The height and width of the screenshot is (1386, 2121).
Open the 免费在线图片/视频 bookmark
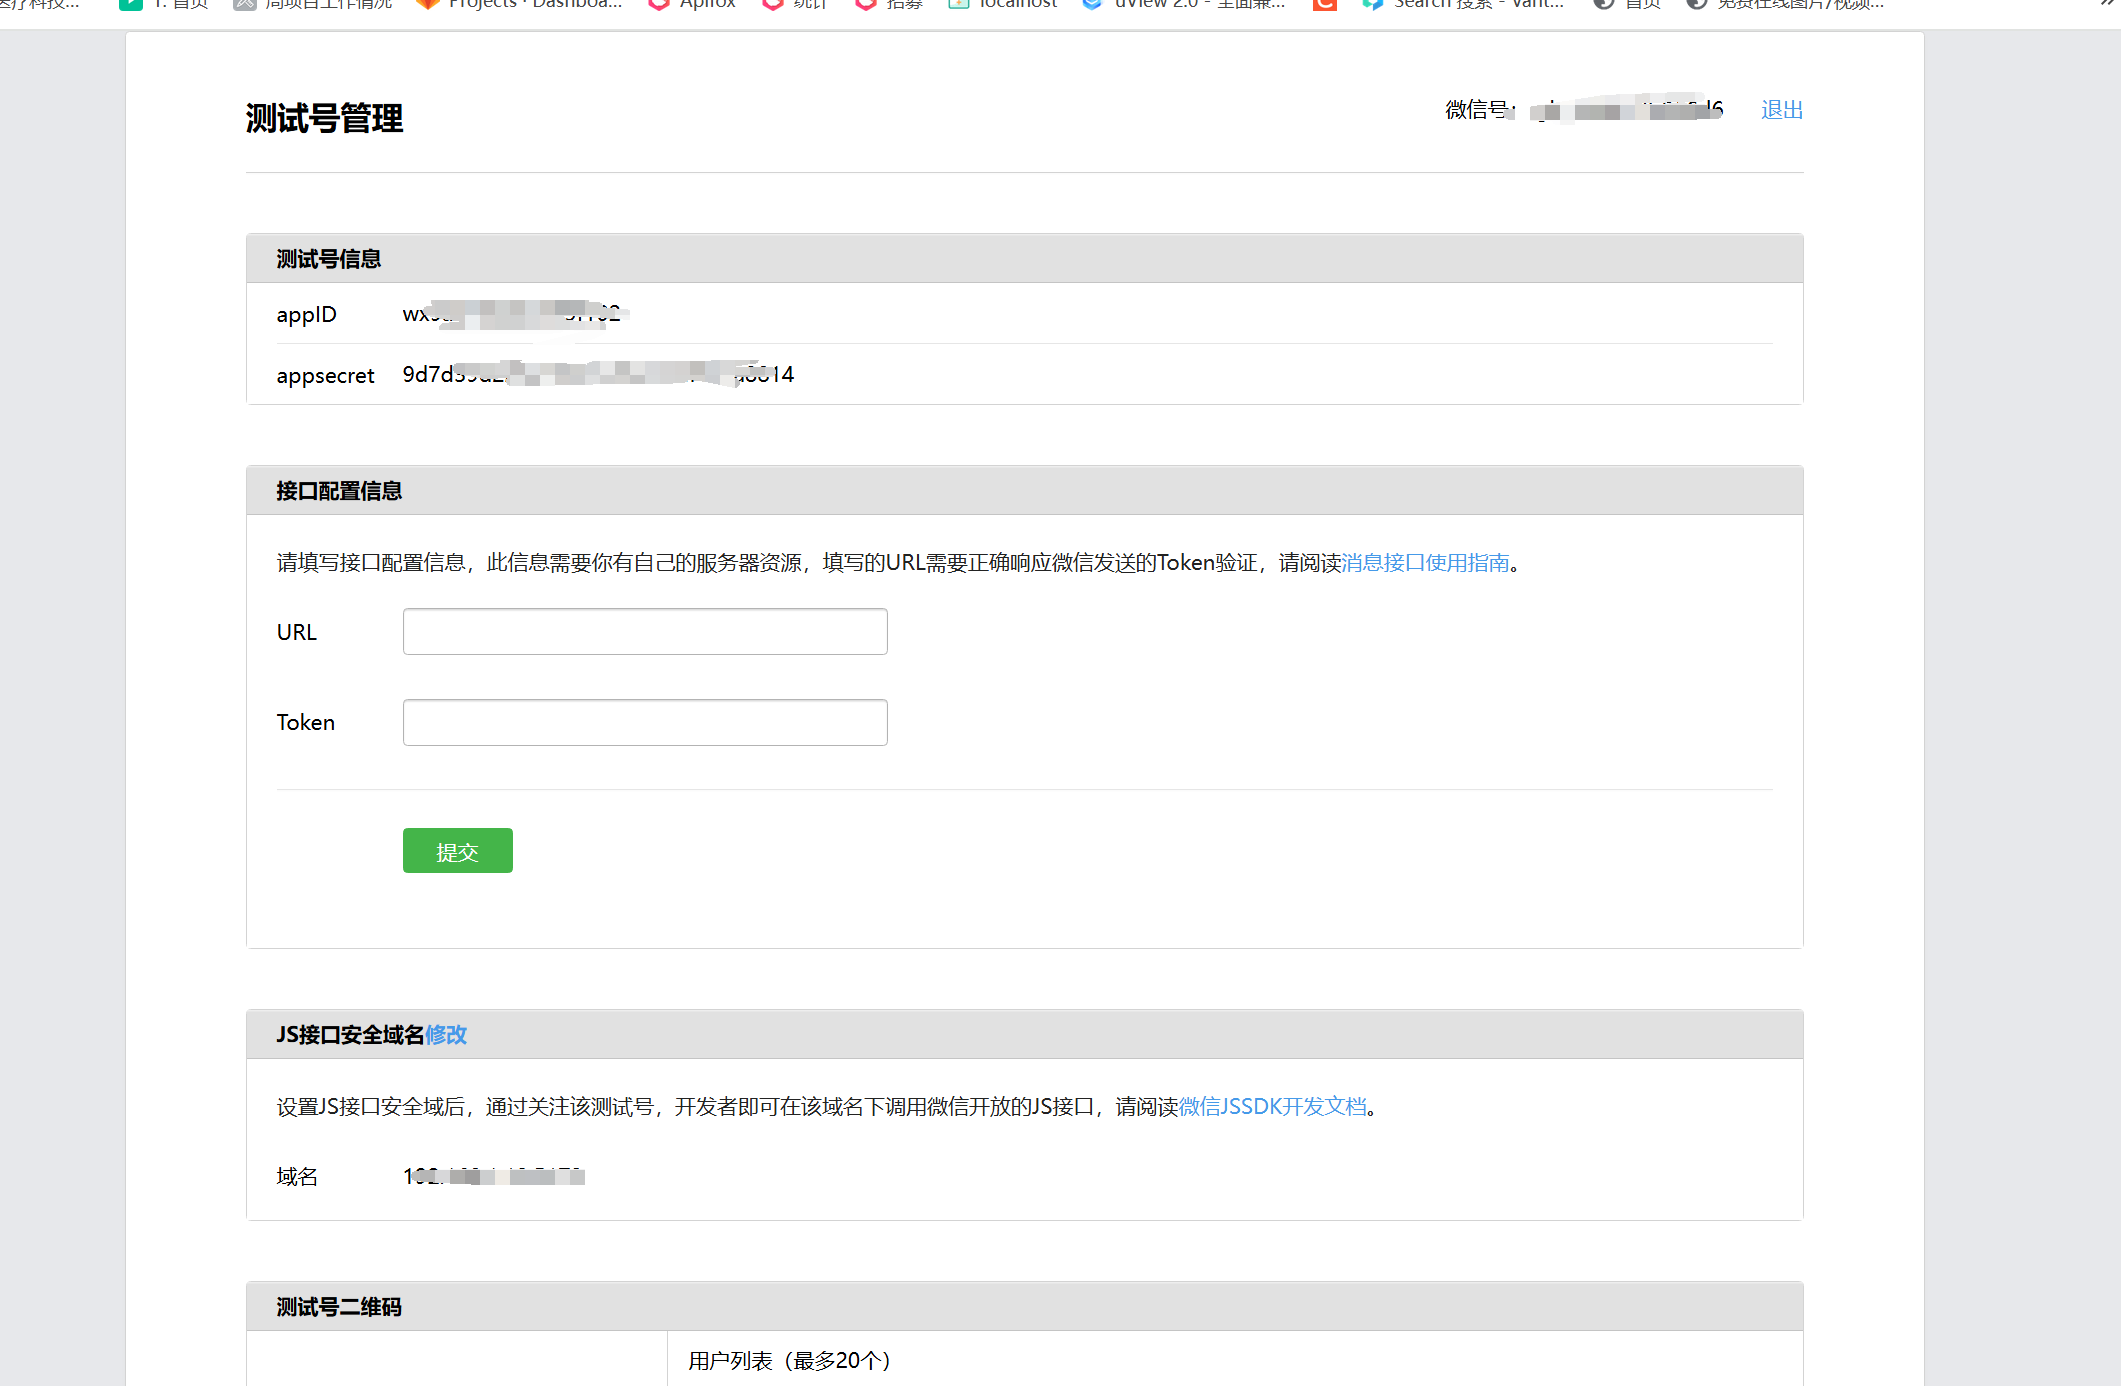pyautogui.click(x=1789, y=5)
